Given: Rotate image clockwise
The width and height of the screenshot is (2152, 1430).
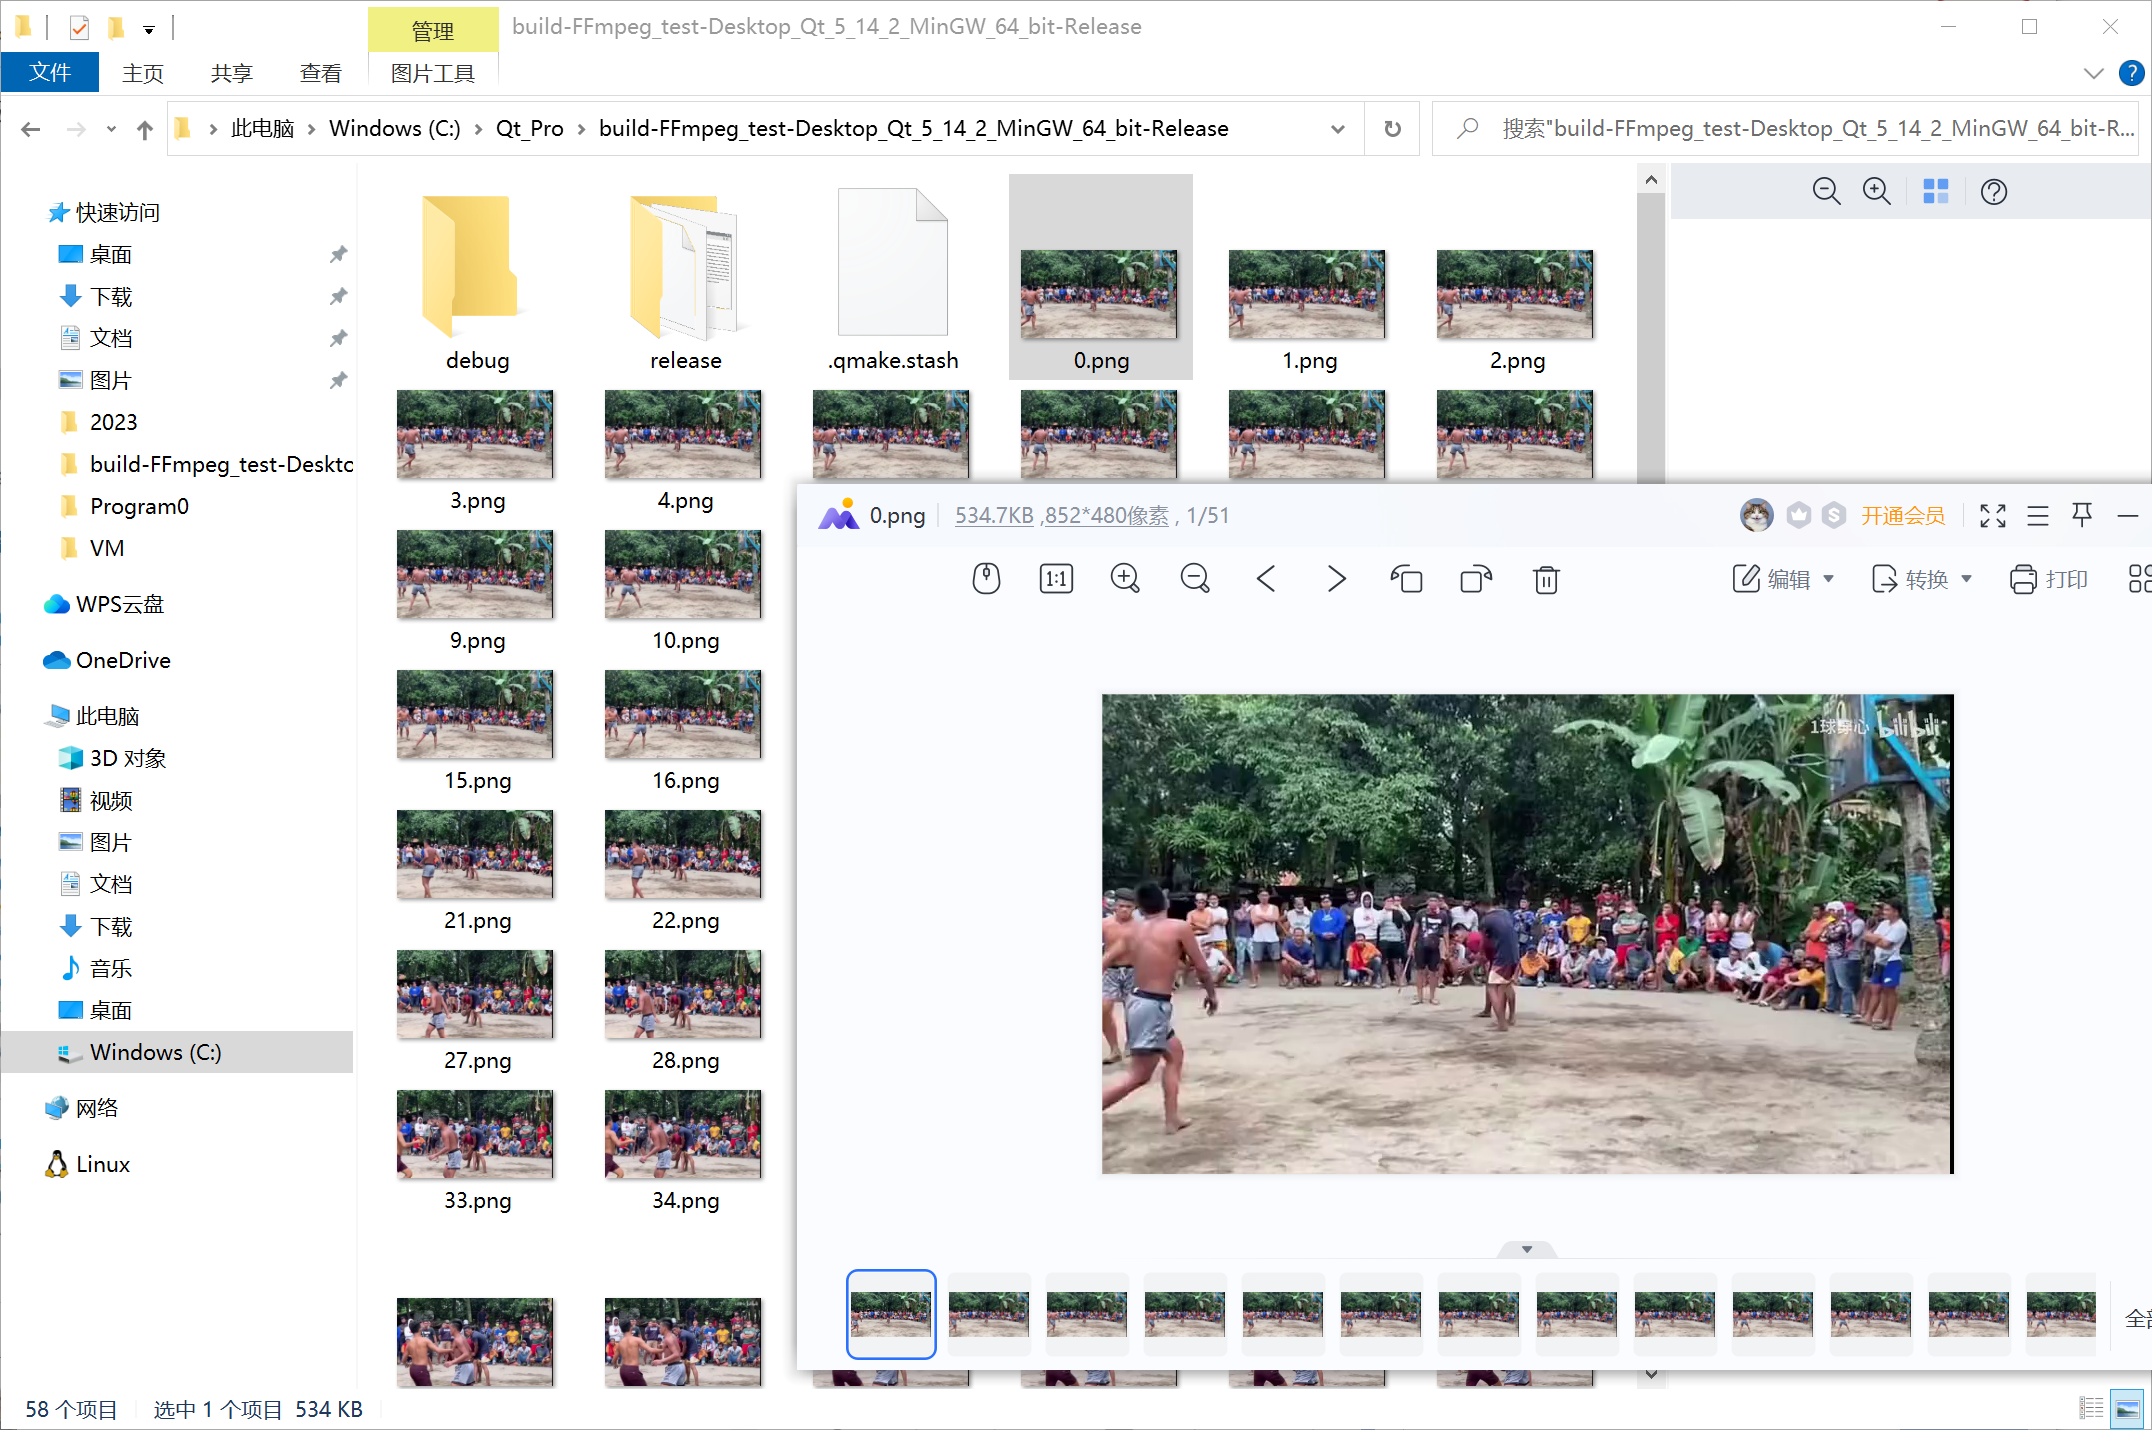Looking at the screenshot, I should 1476,579.
